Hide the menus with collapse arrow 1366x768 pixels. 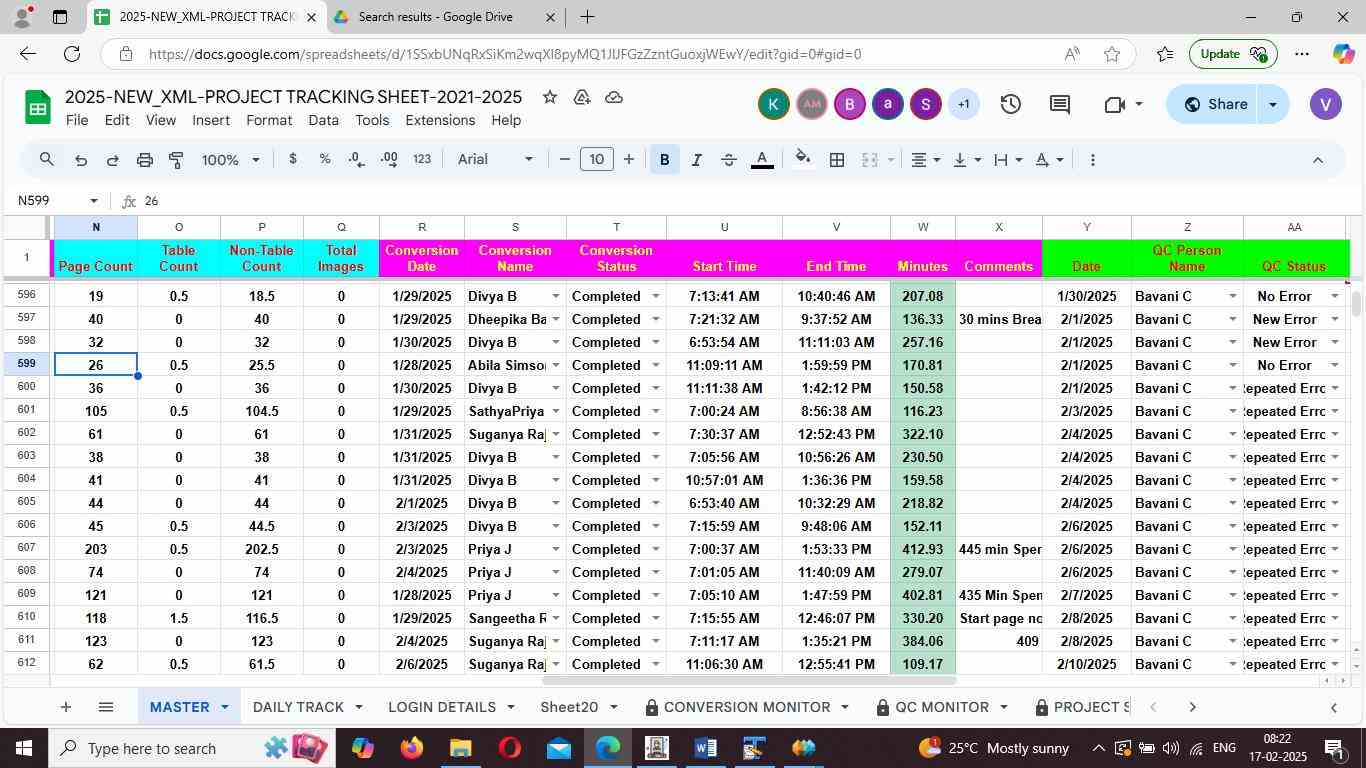[1318, 160]
